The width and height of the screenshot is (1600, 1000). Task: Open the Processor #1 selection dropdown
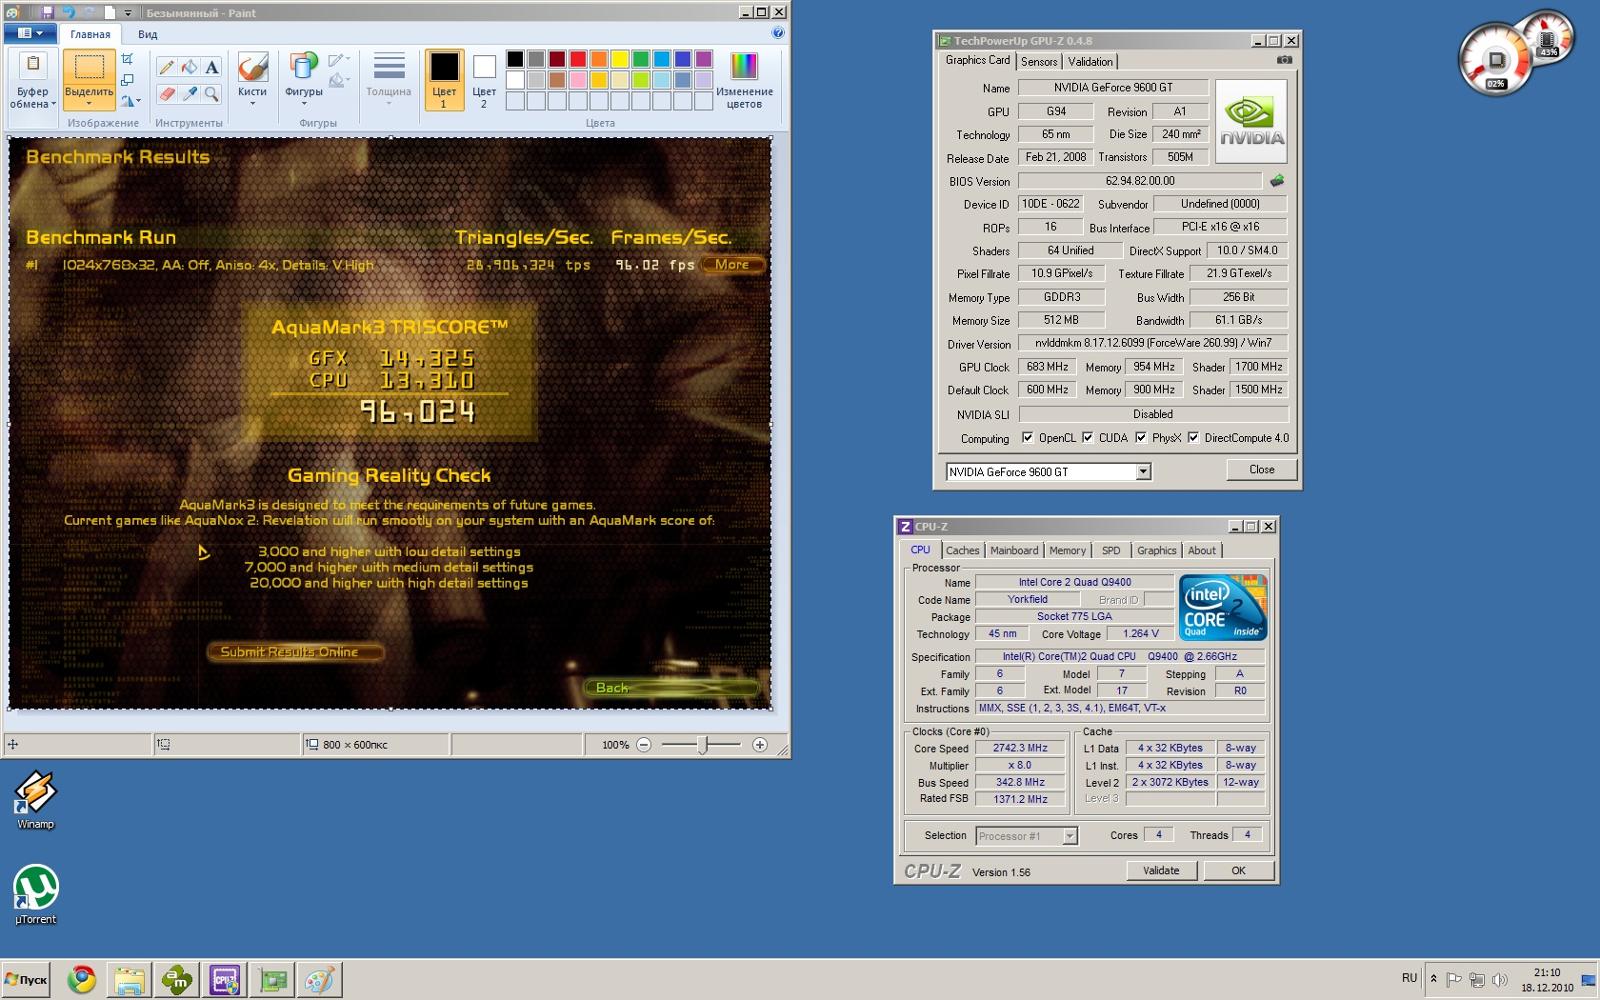pos(1069,836)
